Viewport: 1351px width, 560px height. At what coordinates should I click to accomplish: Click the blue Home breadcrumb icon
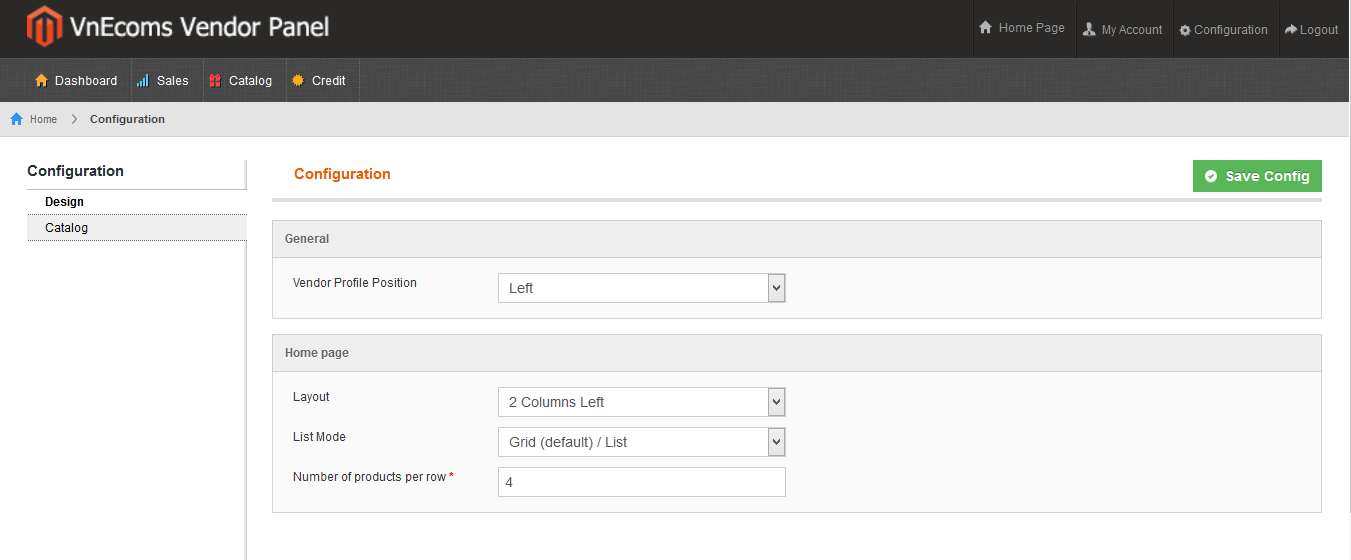tap(17, 119)
